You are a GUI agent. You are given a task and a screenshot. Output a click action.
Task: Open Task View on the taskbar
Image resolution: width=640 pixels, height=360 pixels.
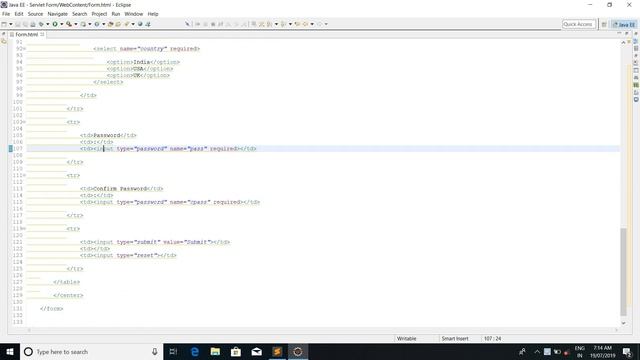point(173,352)
